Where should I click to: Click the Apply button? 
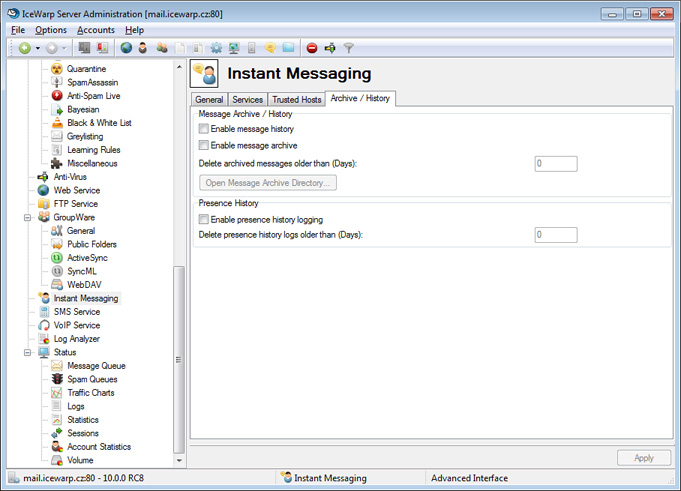(643, 458)
